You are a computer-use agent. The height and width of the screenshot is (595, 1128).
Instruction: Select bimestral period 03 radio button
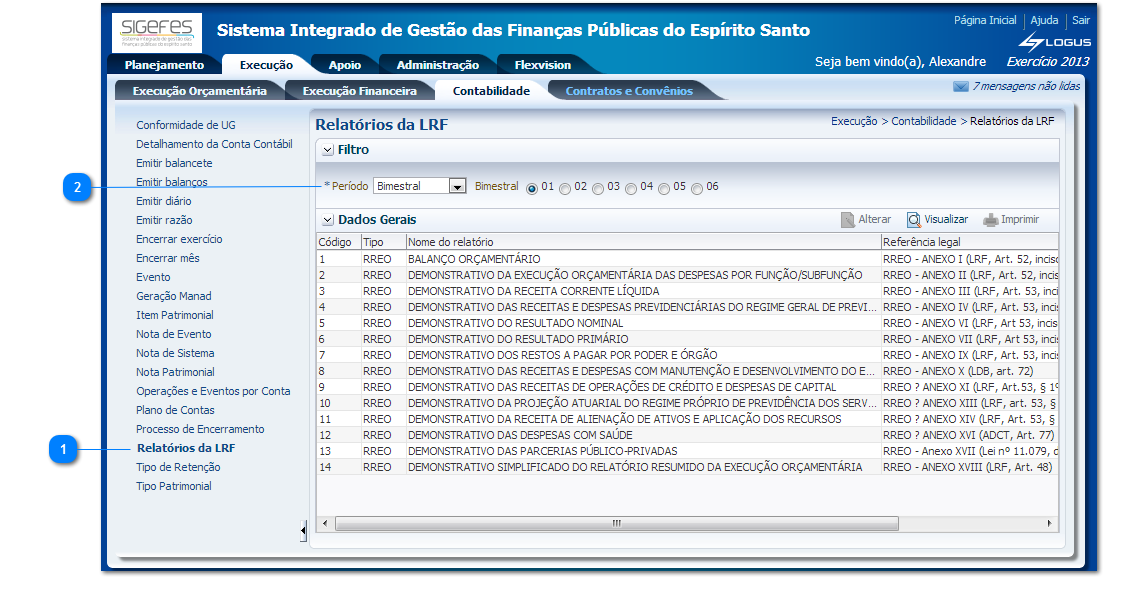[598, 188]
